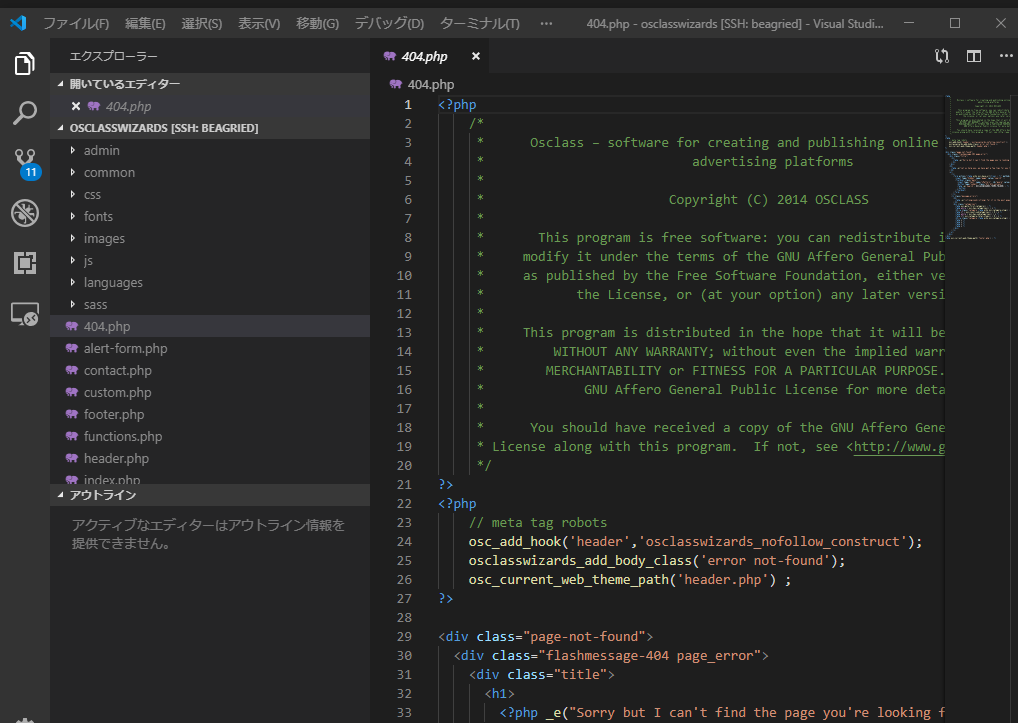Viewport: 1018px width, 723px height.
Task: Click Copyright (C) 2014 OSCLASS comment
Action: pos(769,200)
